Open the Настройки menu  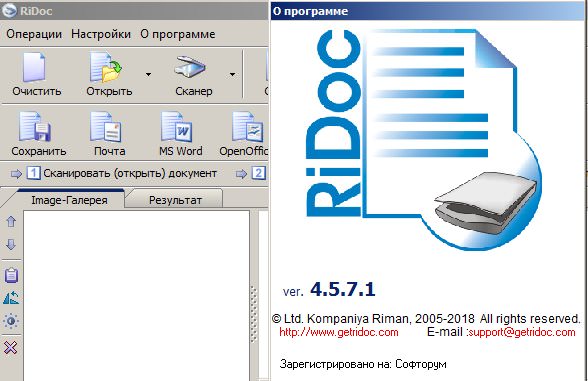tap(101, 34)
